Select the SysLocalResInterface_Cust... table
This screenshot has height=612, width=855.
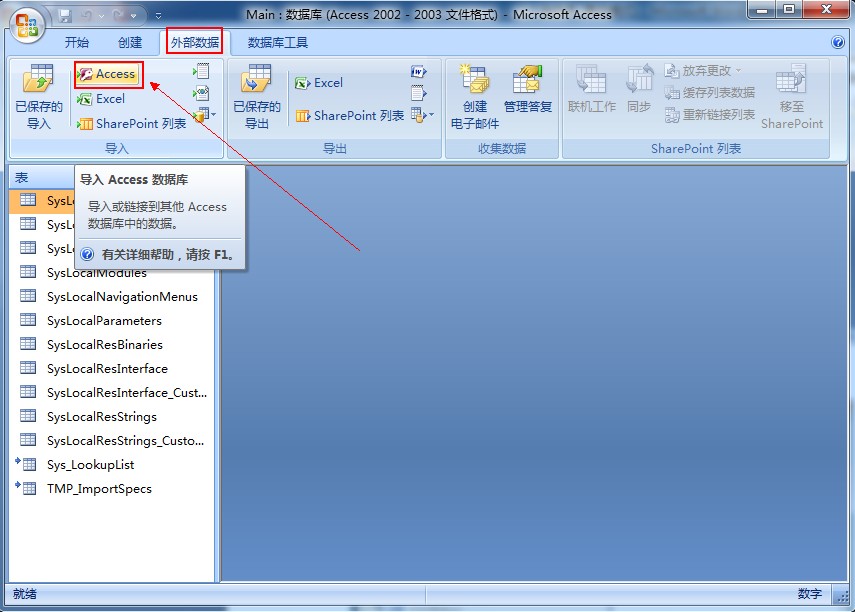click(x=112, y=393)
